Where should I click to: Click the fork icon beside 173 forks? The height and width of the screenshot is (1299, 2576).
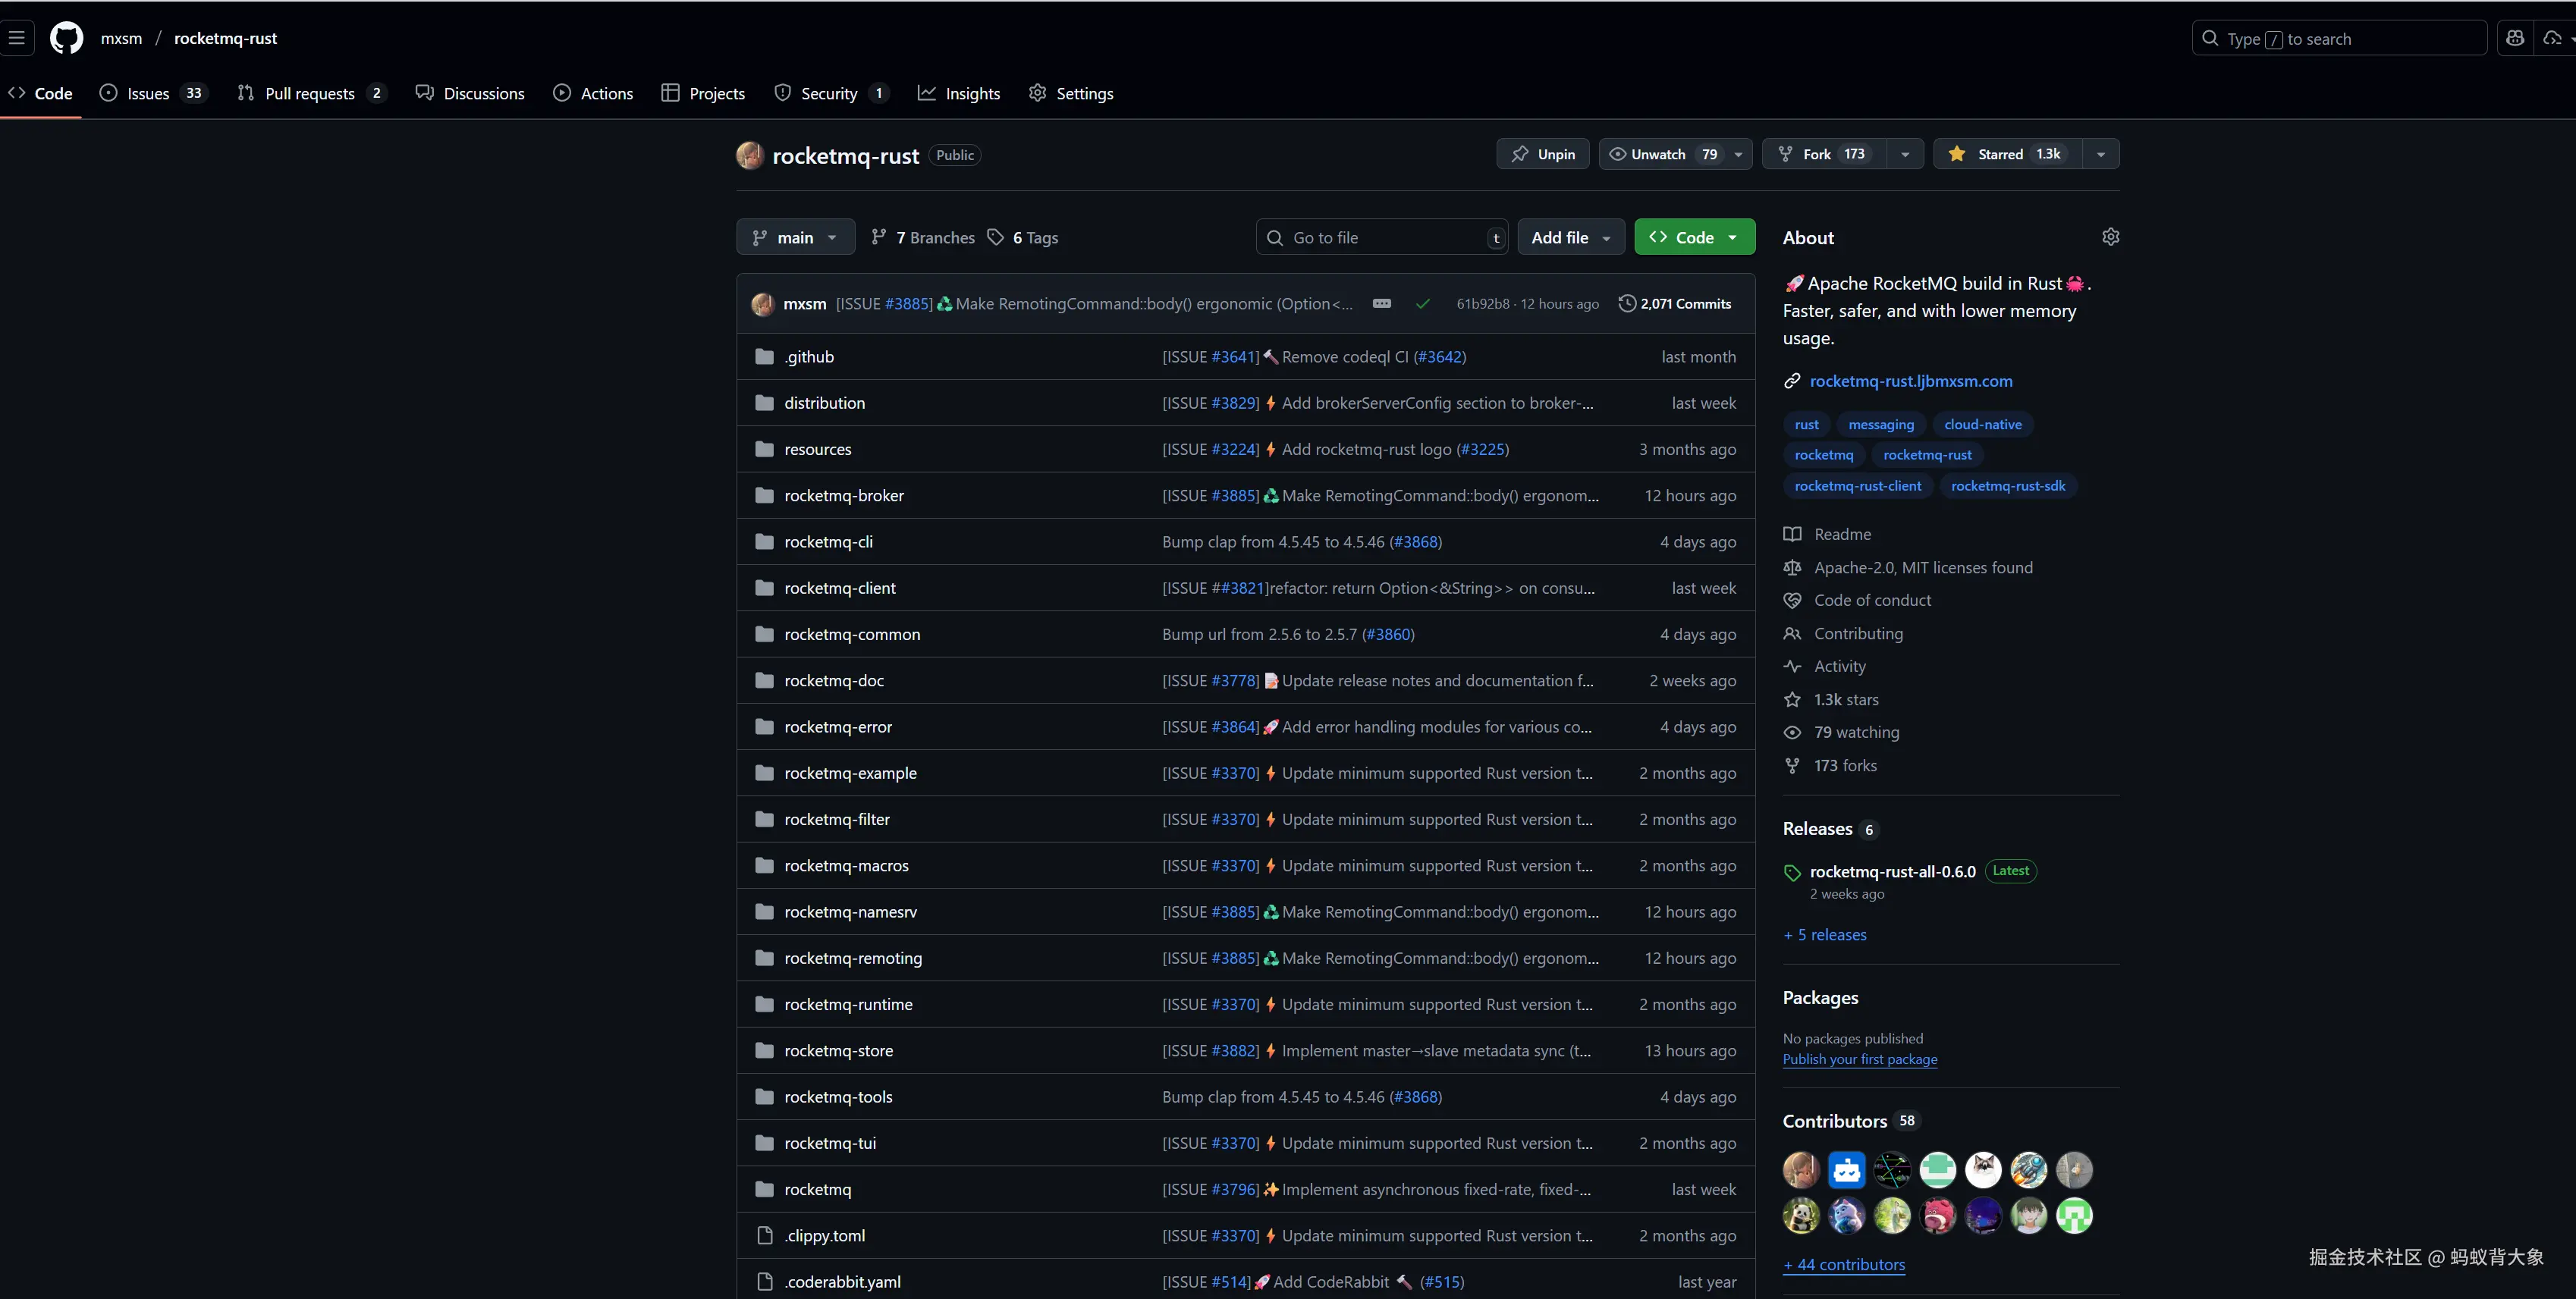click(1792, 765)
